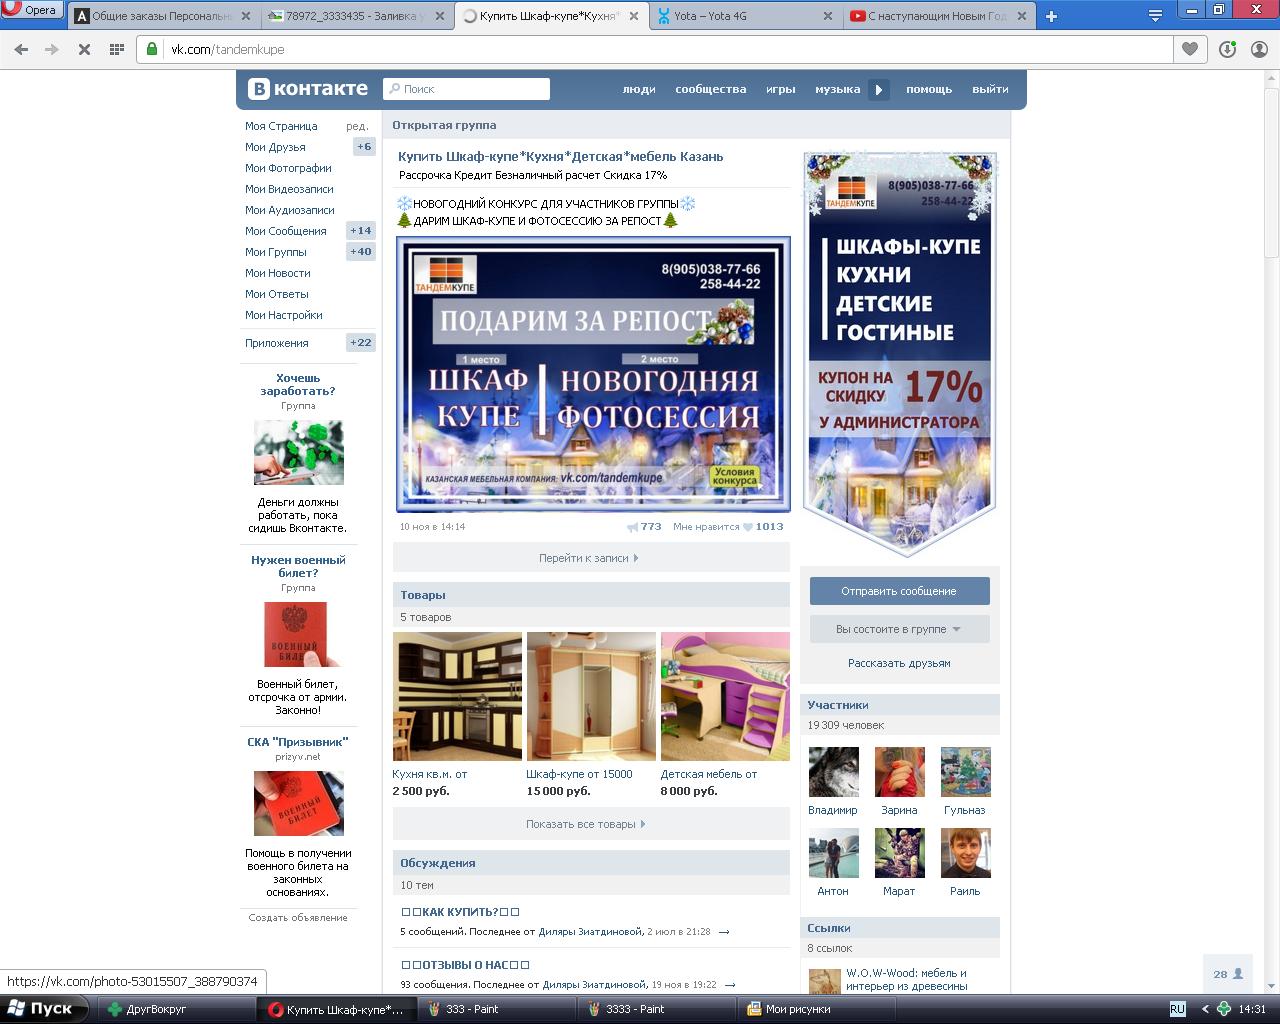Click the repost megaphone icon with 773
Image resolution: width=1280 pixels, height=1024 pixels.
[x=633, y=527]
